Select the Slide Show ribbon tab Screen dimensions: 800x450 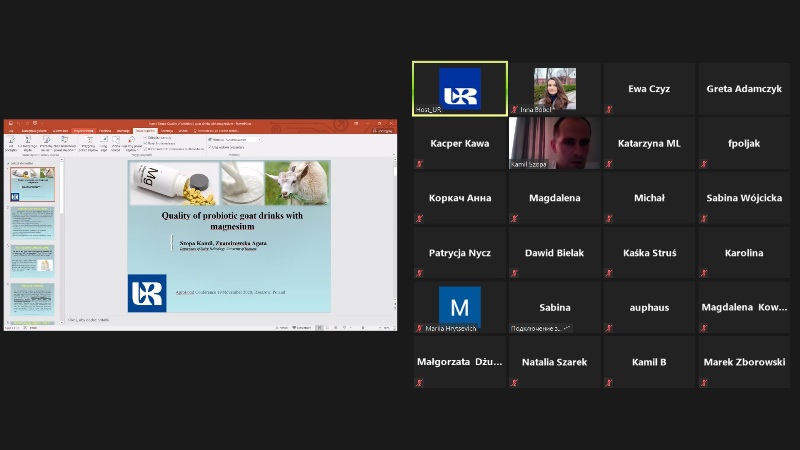pos(145,131)
